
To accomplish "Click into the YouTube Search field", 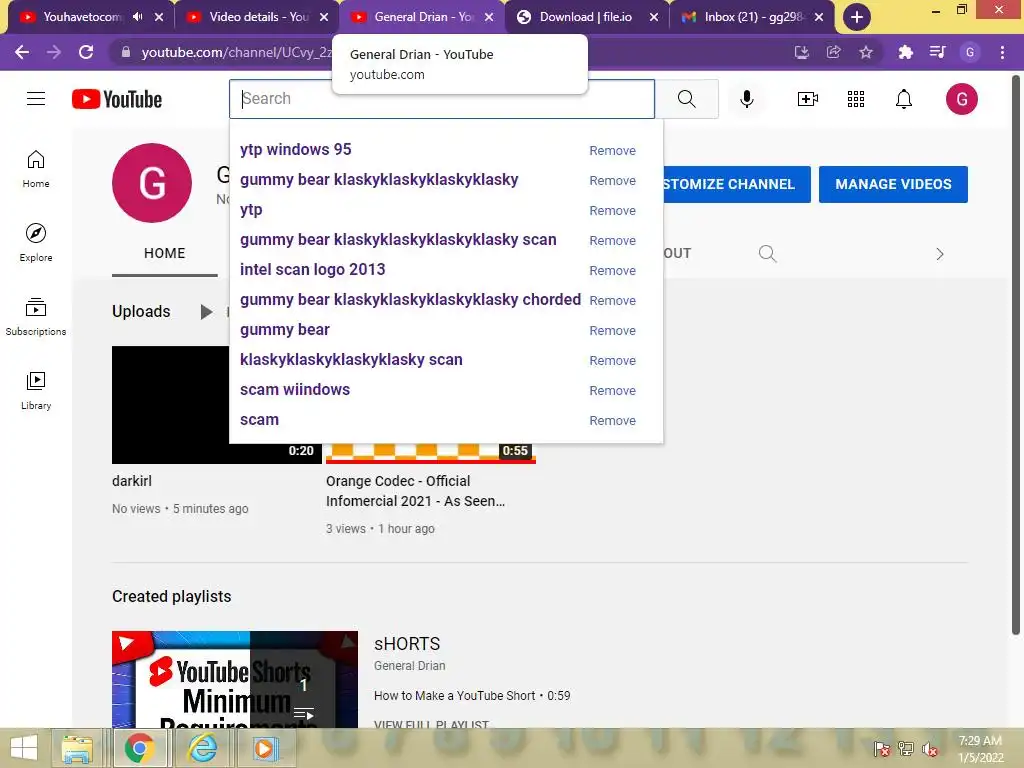I will pos(441,99).
